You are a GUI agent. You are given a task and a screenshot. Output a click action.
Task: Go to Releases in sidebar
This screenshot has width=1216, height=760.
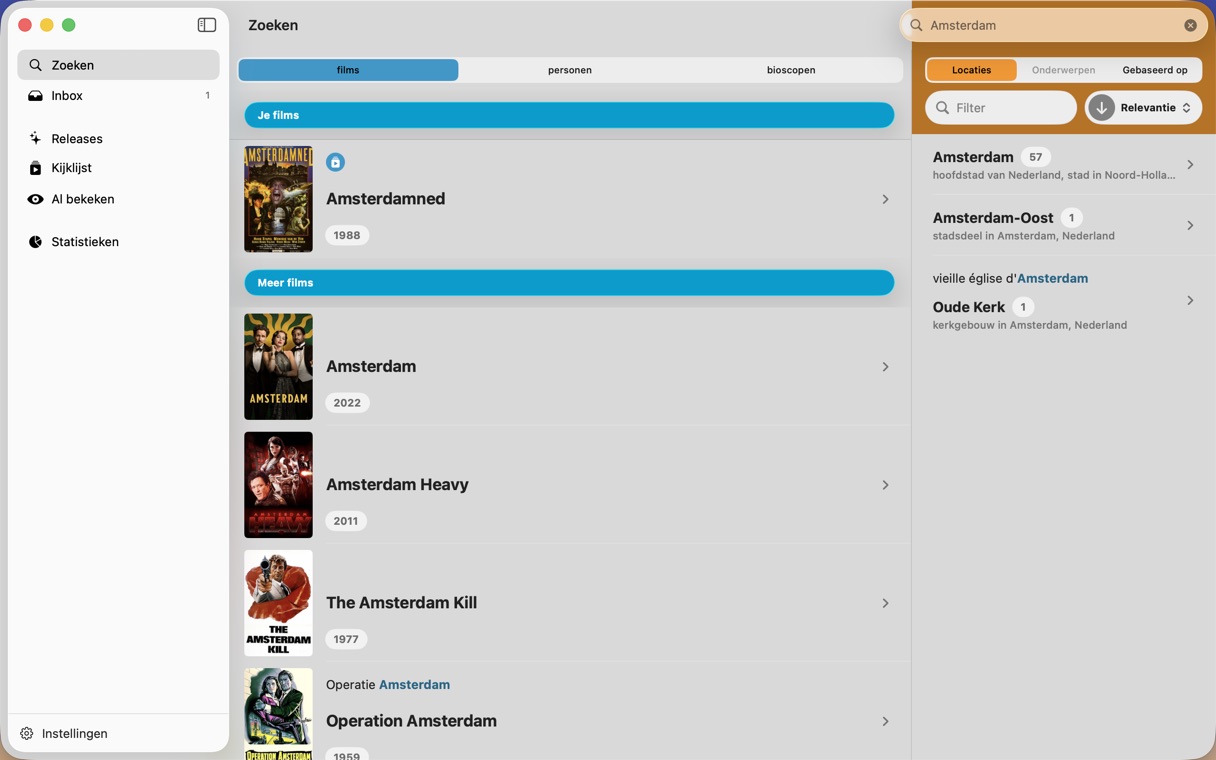(118, 139)
